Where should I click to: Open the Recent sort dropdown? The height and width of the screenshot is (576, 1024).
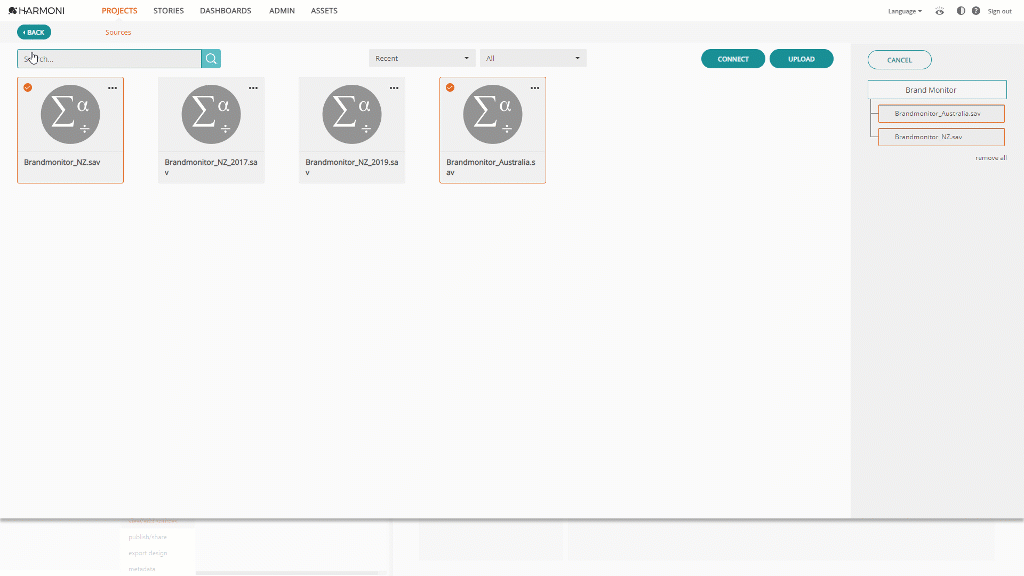tap(422, 58)
